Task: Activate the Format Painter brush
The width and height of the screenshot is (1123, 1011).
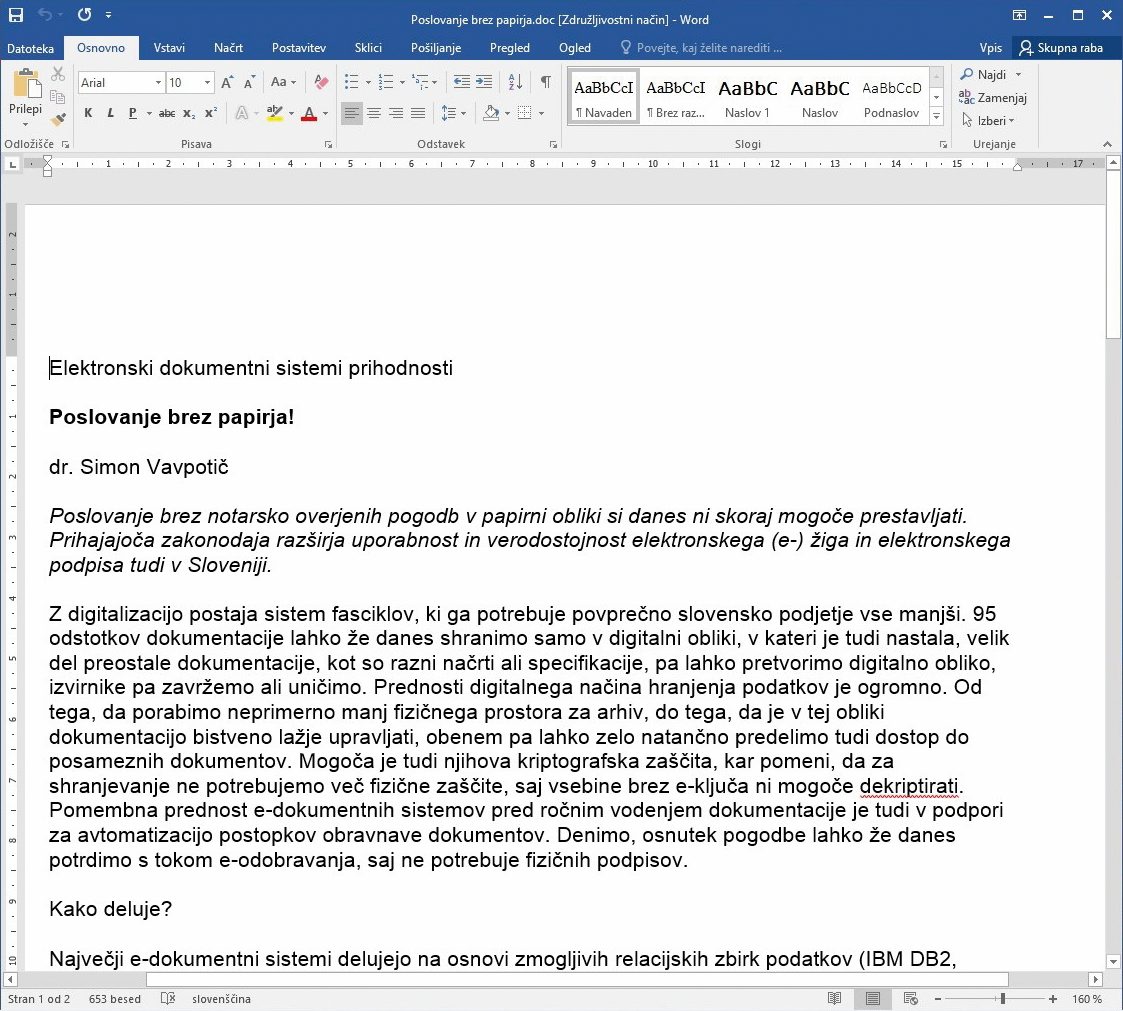Action: pos(59,119)
